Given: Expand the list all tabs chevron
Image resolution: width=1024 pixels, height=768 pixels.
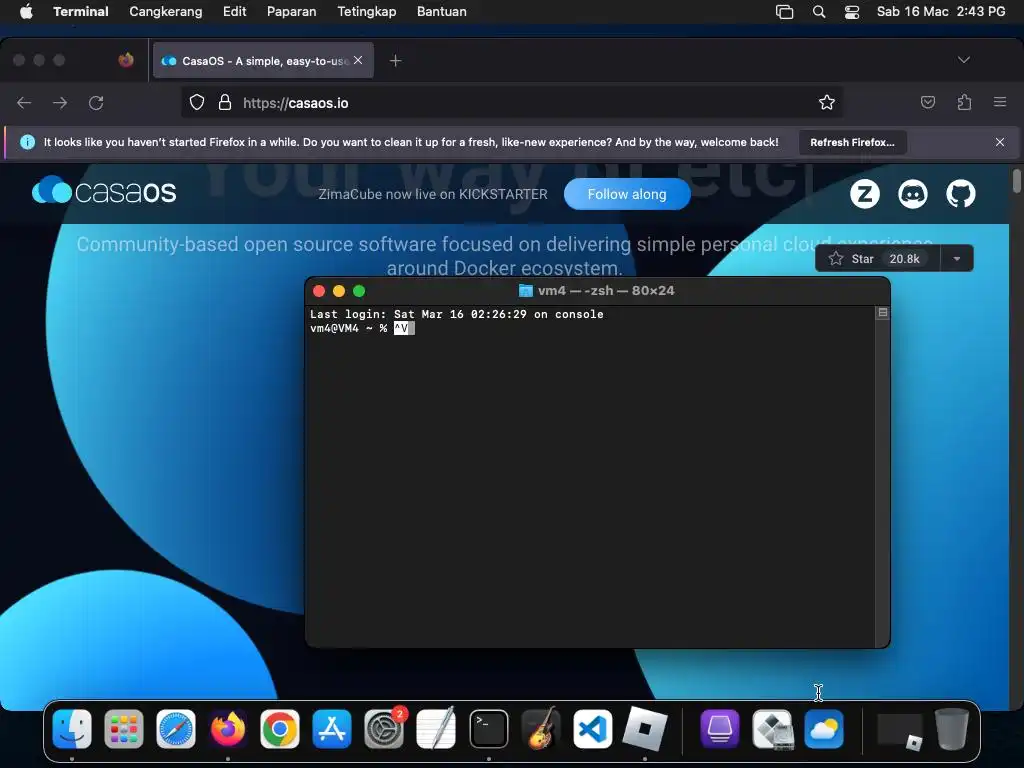Looking at the screenshot, I should point(963,60).
